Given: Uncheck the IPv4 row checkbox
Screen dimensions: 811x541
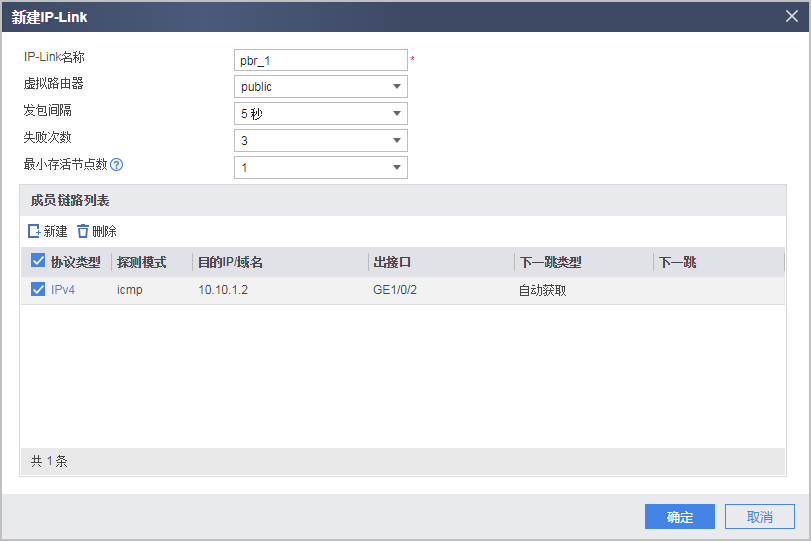Looking at the screenshot, I should click(38, 290).
